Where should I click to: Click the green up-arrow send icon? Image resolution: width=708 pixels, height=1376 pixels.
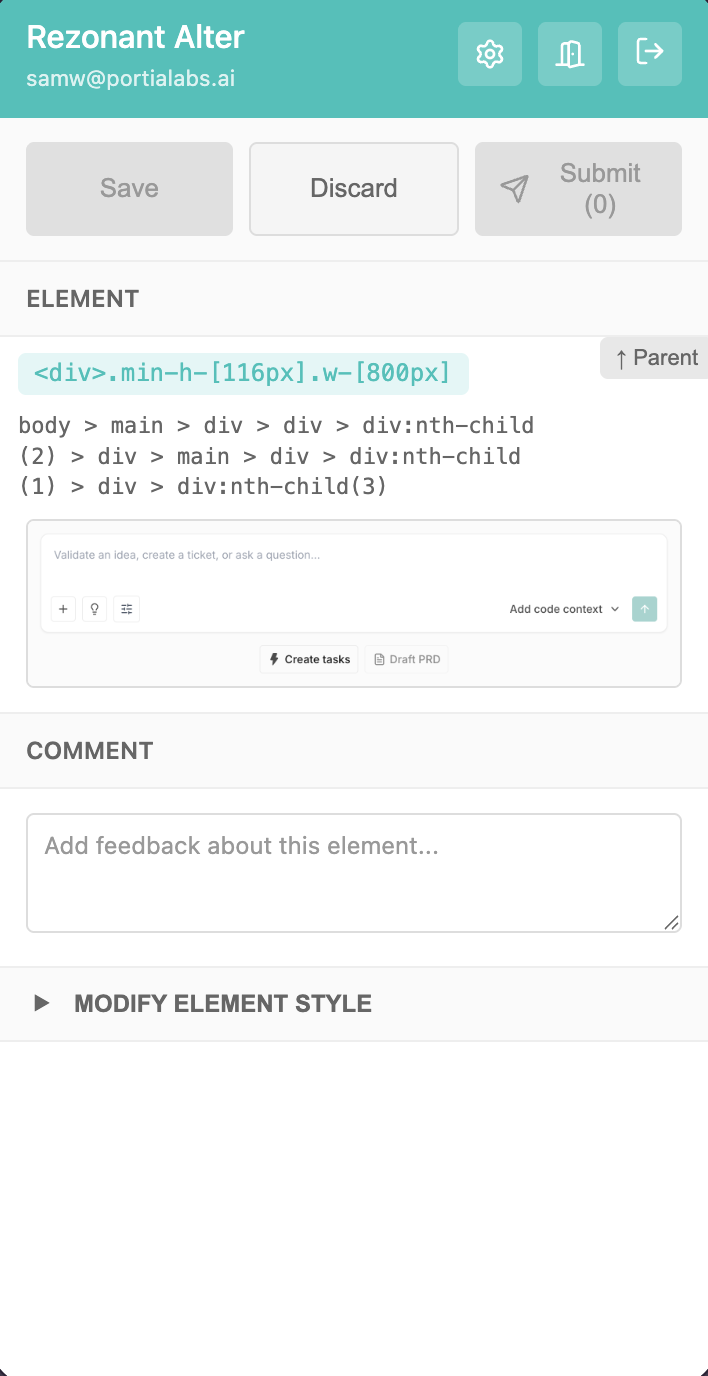click(645, 609)
